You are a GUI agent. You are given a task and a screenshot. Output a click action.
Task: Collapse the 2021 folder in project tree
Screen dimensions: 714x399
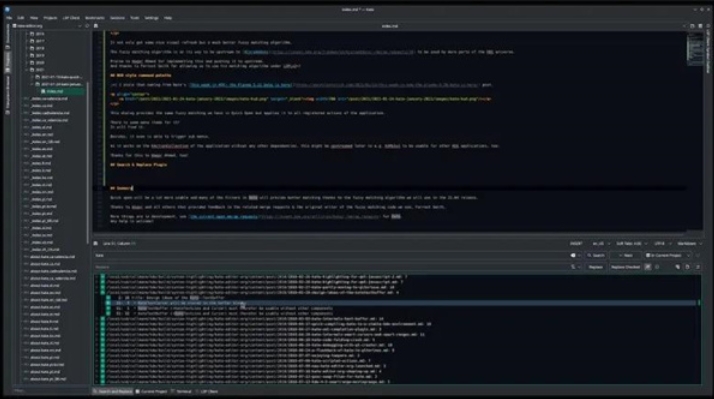(27, 70)
